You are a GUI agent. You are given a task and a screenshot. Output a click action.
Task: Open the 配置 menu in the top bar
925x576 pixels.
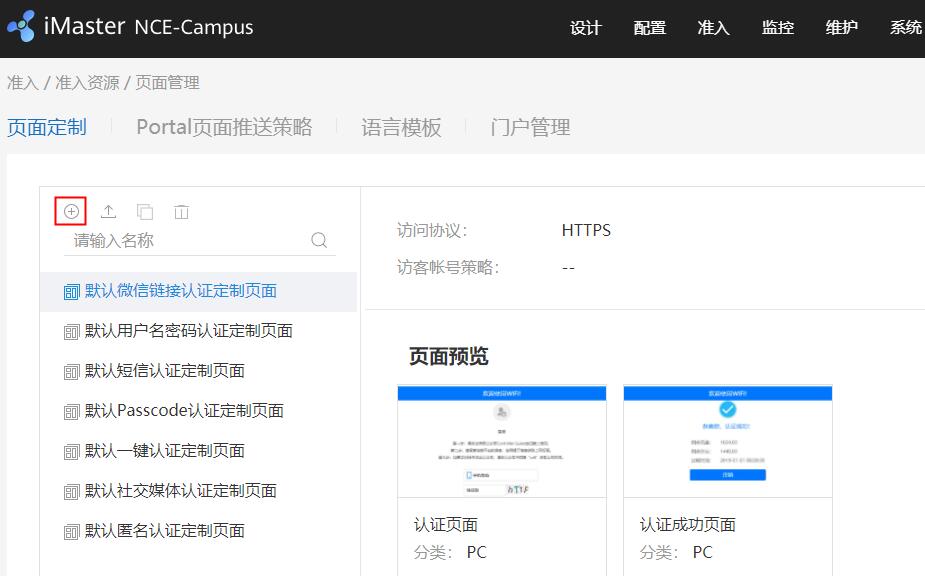[649, 28]
